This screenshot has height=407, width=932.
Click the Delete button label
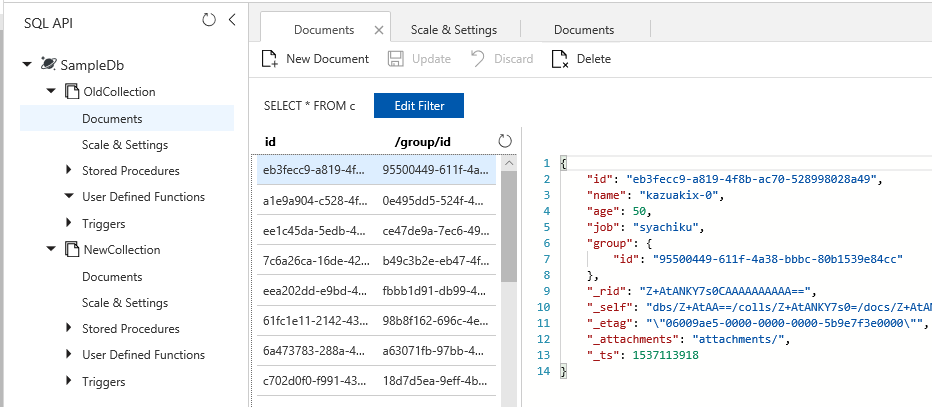pyautogui.click(x=594, y=59)
